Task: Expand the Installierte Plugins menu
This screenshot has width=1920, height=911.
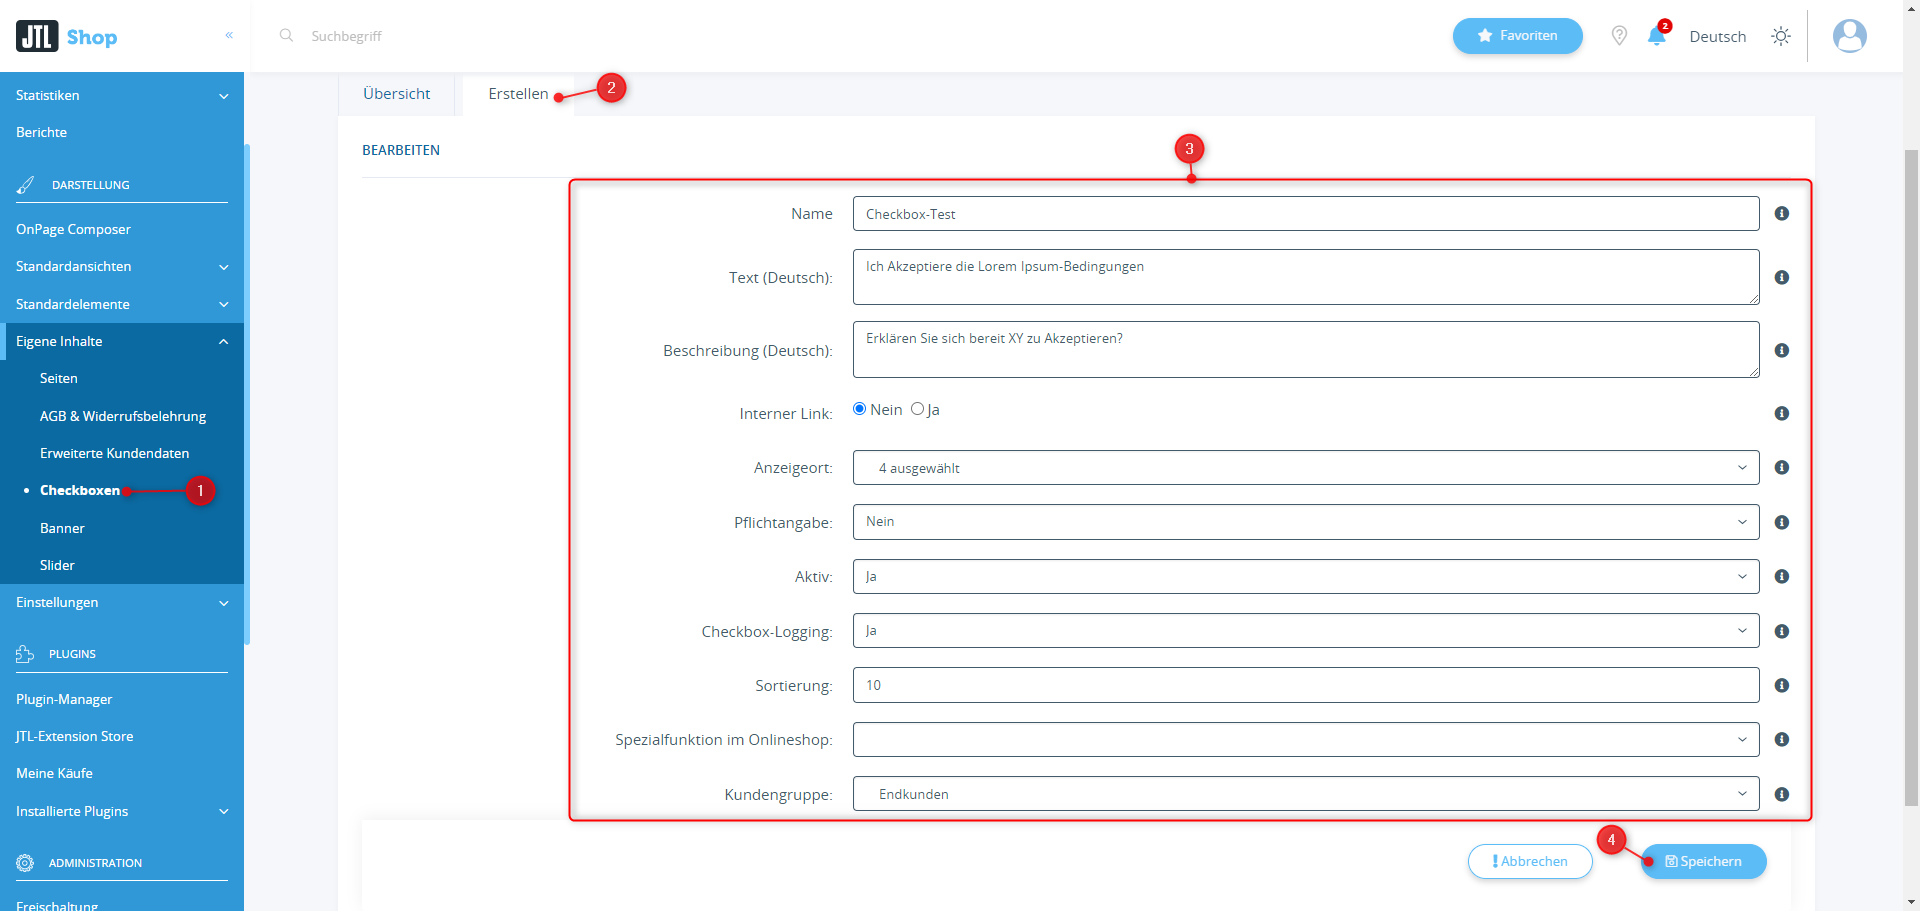Action: coord(122,812)
